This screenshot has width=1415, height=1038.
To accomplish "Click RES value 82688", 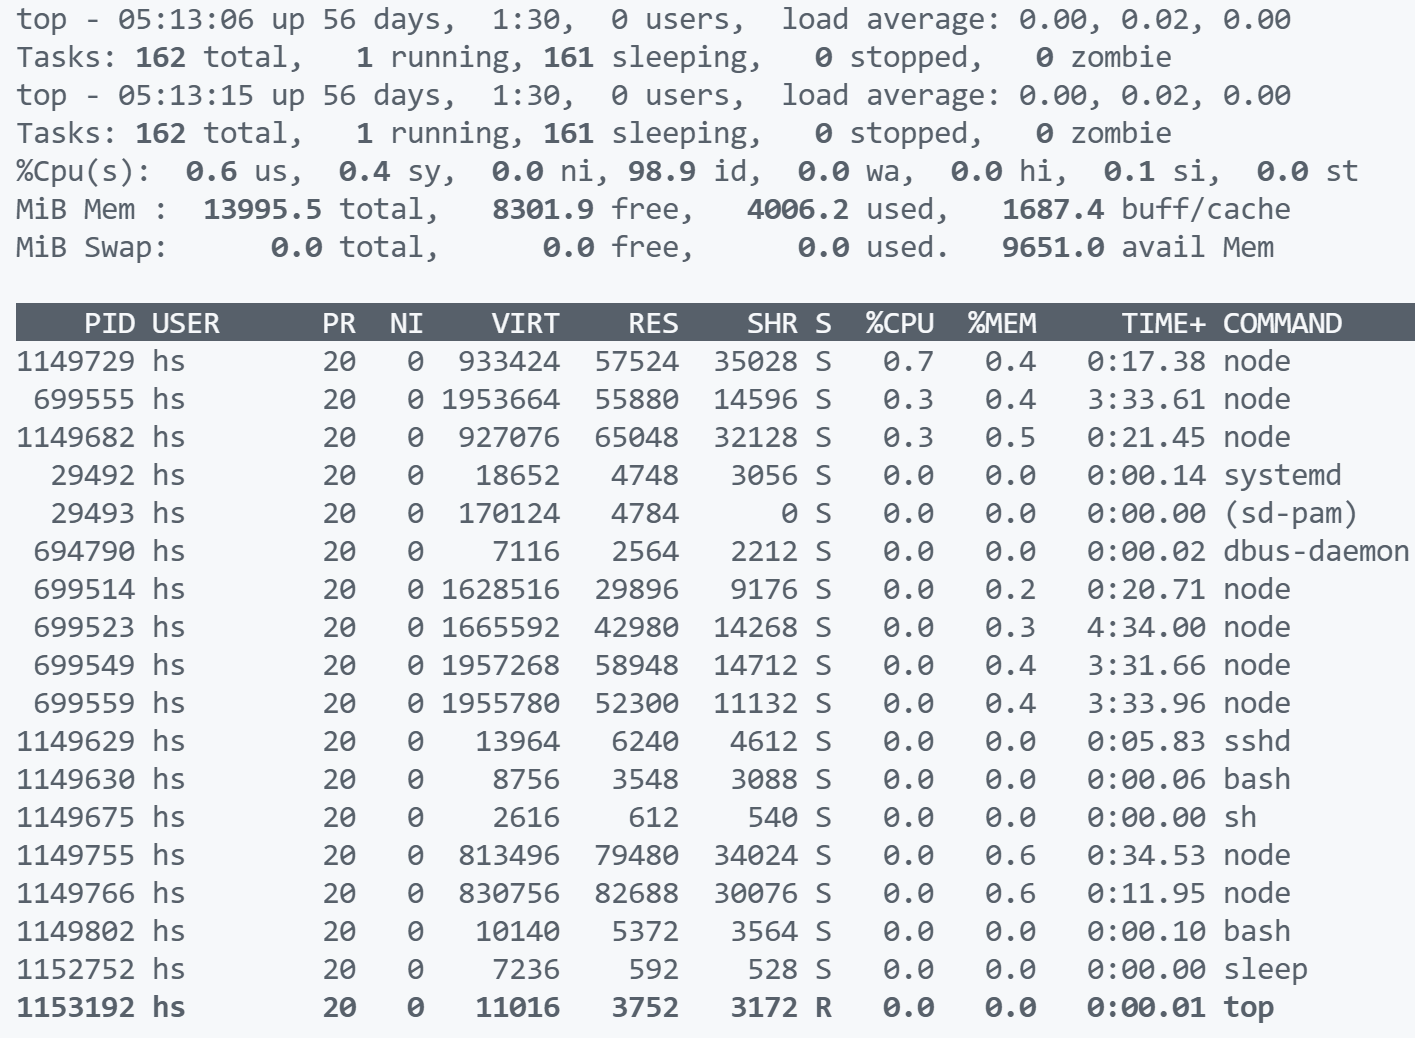I will 636,893.
